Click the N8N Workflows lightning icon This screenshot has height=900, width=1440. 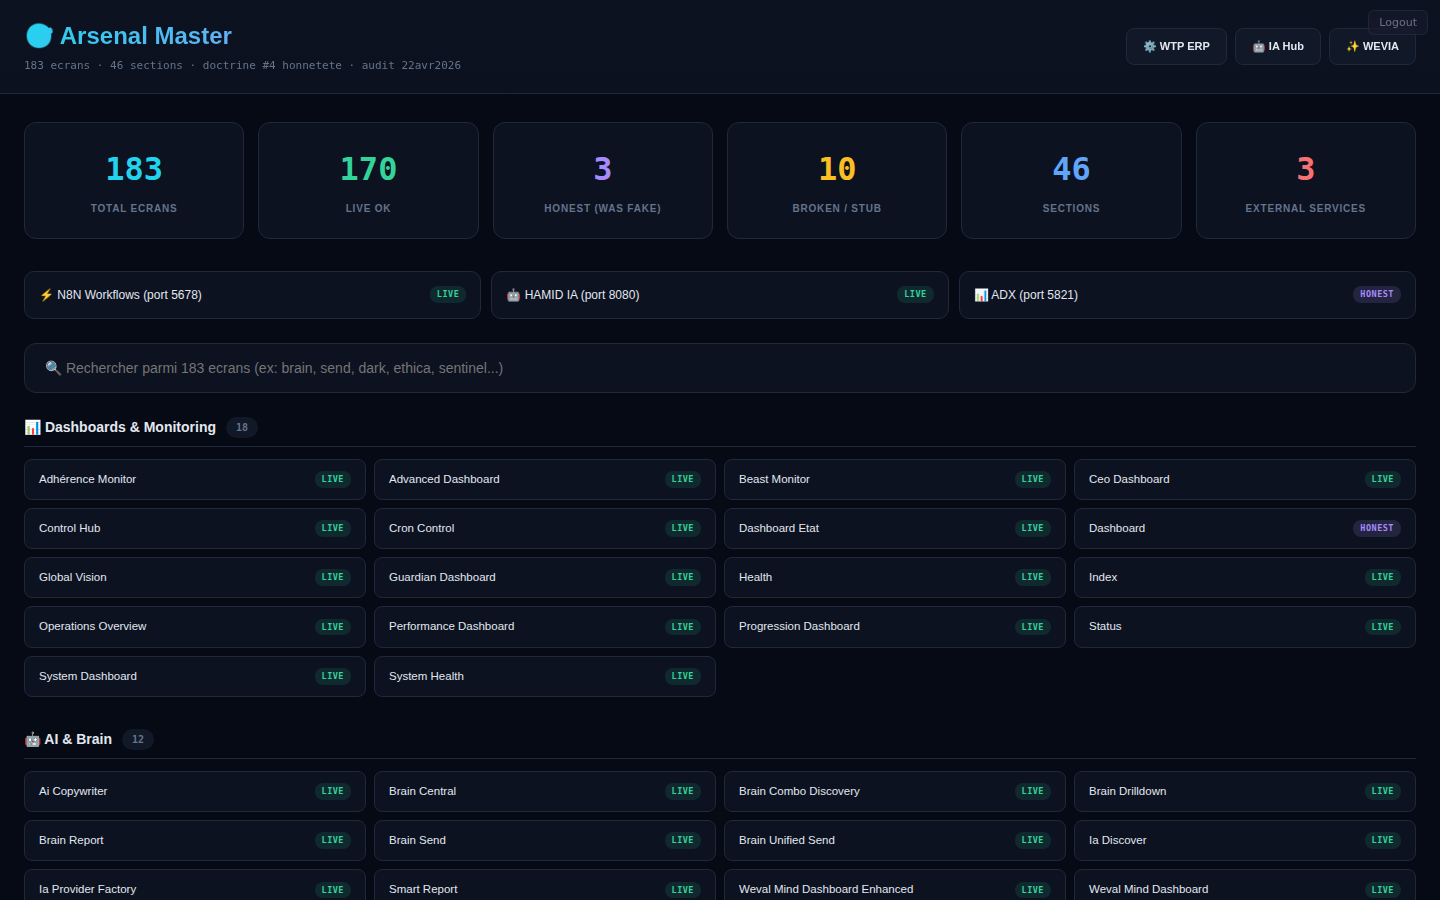click(x=46, y=295)
